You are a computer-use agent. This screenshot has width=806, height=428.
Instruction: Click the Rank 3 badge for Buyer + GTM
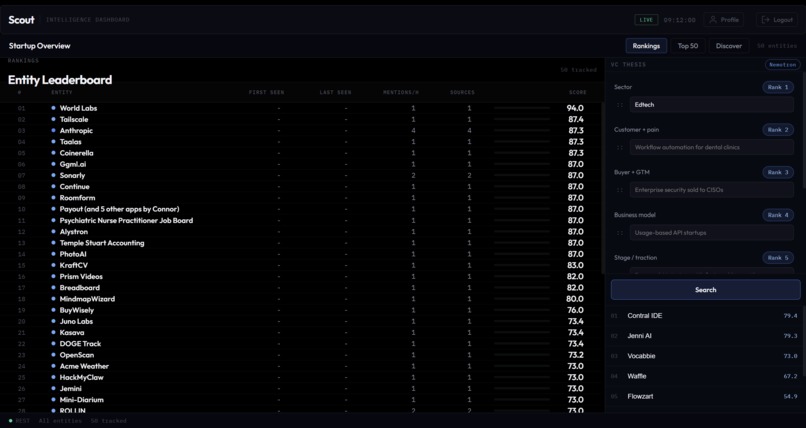[x=778, y=173]
